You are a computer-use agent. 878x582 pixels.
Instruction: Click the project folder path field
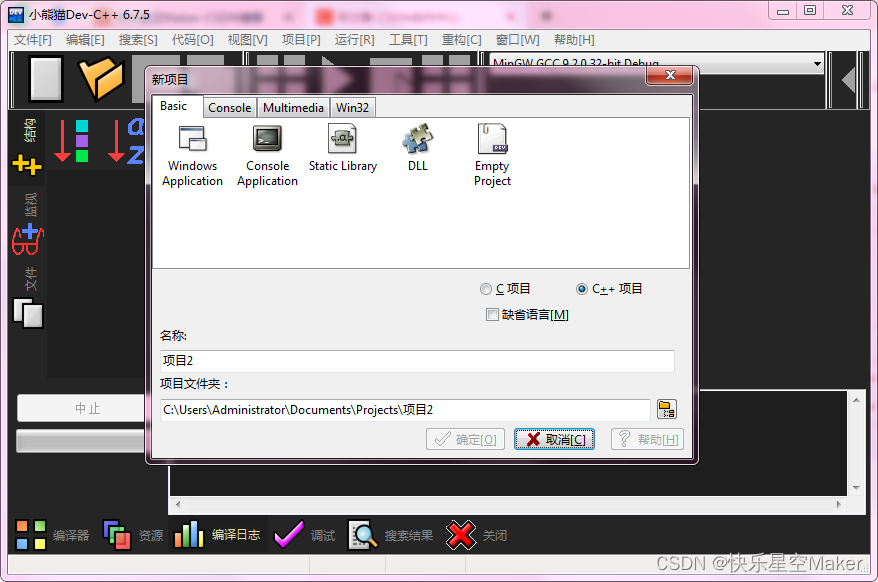(x=405, y=410)
